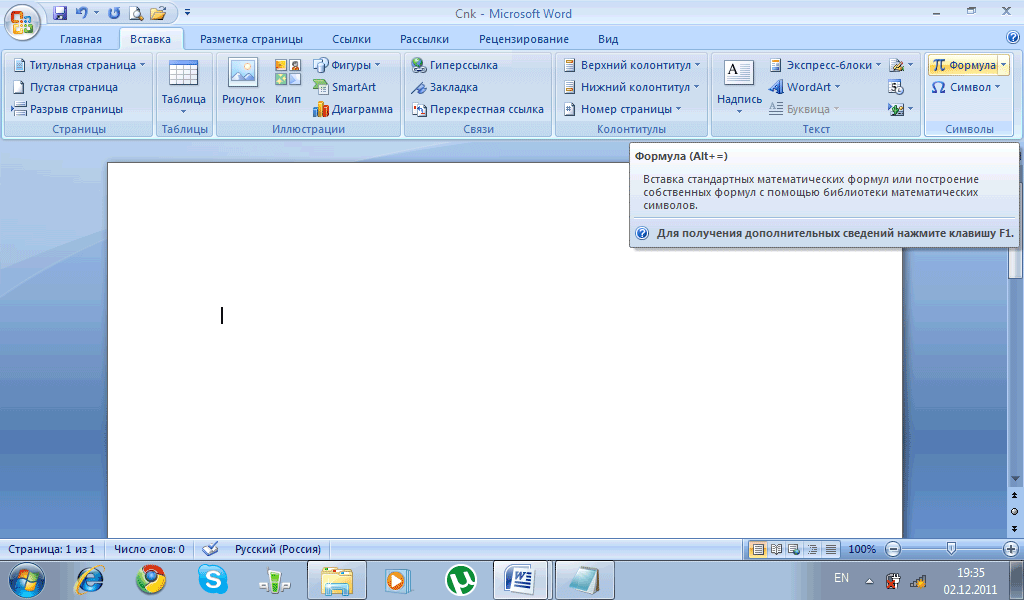The height and width of the screenshot is (600, 1024).
Task: Expand the Титульная страница cover page gallery
Action: coord(79,65)
